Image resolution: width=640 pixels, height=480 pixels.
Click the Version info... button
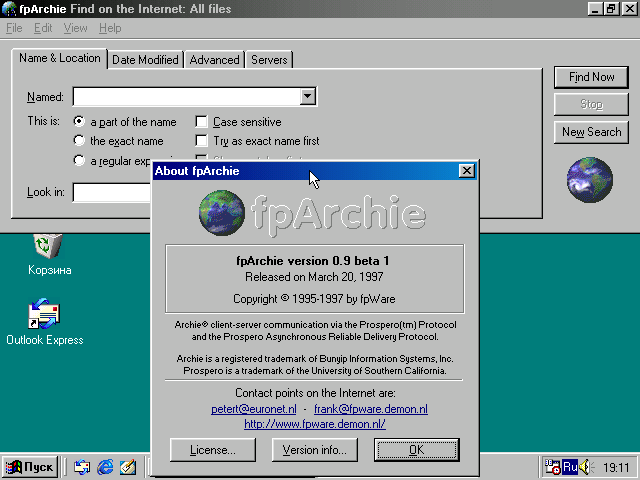[x=315, y=450]
